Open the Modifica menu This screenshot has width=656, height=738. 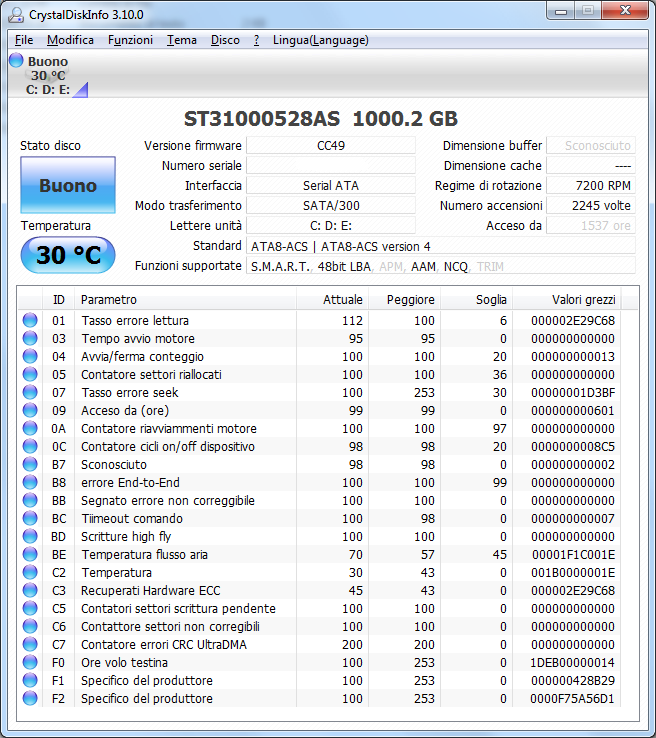coord(70,40)
